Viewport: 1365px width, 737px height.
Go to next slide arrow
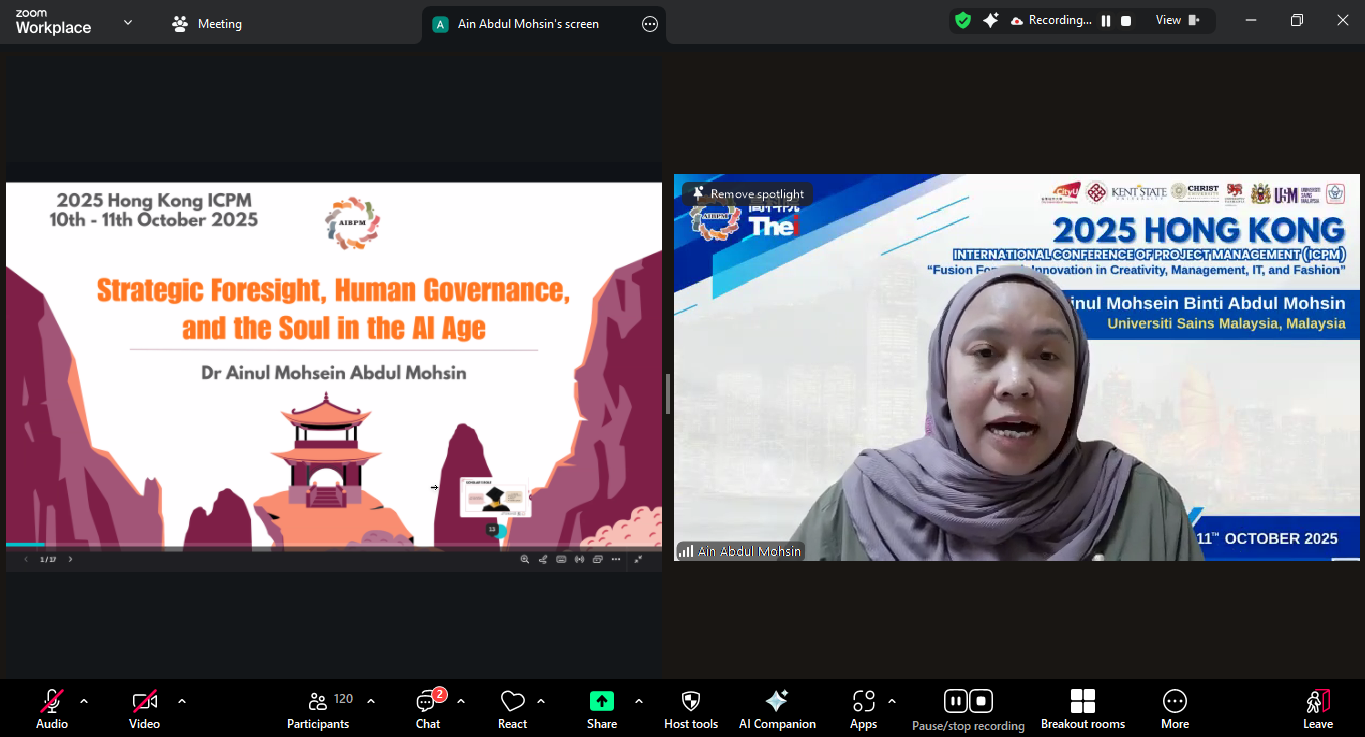click(x=70, y=560)
